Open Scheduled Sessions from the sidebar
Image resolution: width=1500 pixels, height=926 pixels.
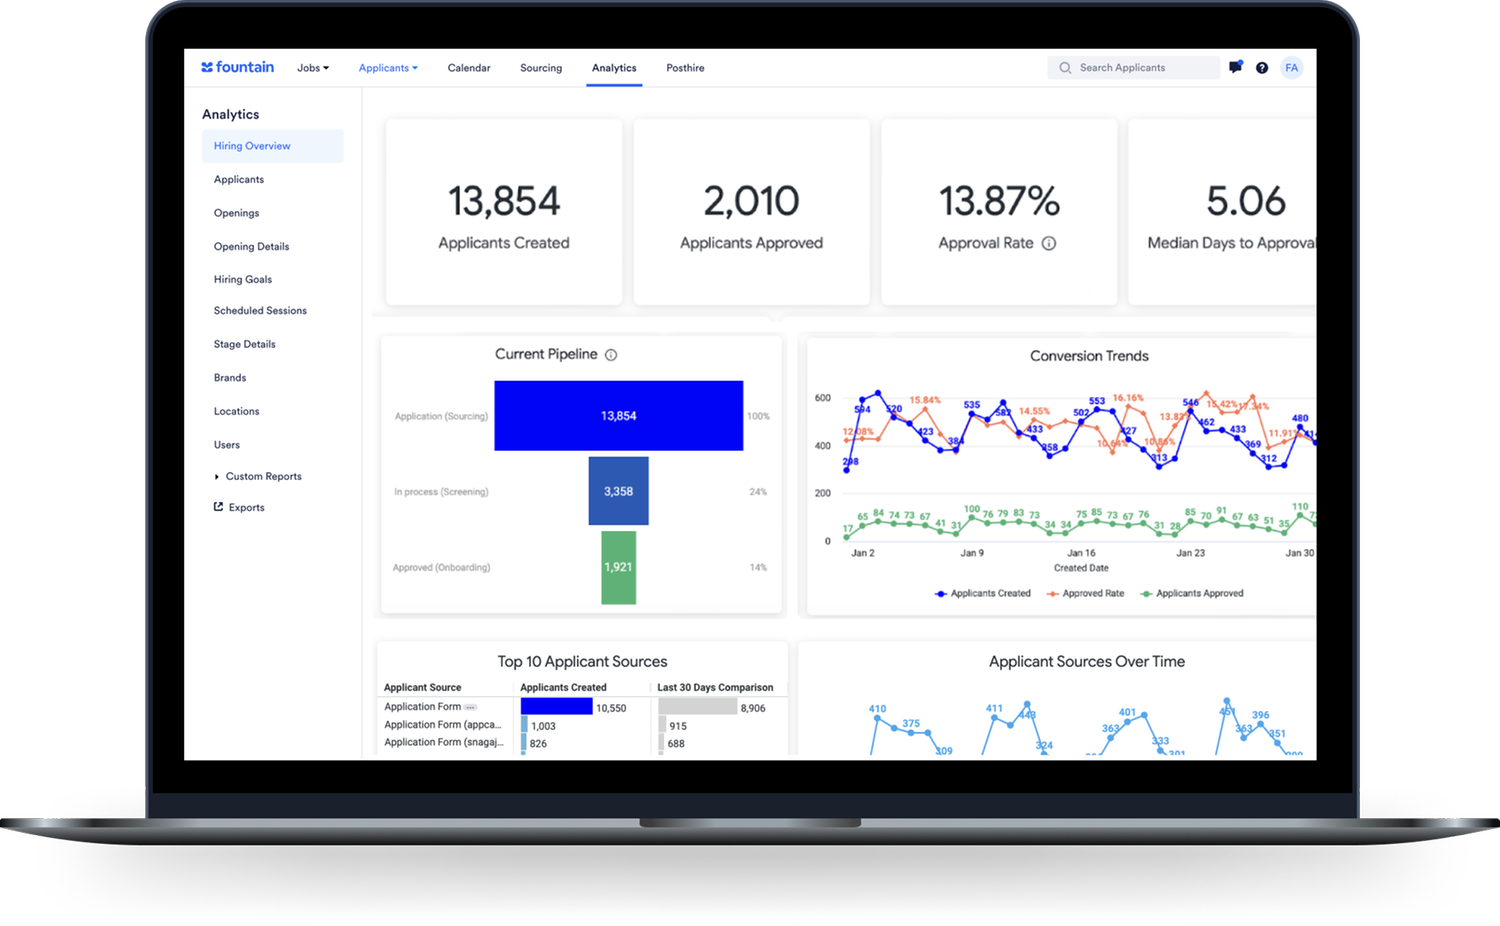(x=260, y=310)
